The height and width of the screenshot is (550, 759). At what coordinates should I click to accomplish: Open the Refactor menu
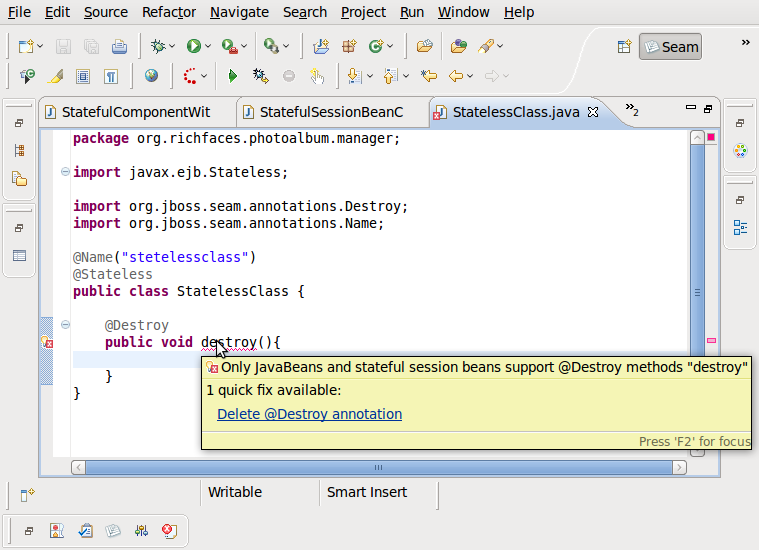[x=169, y=12]
